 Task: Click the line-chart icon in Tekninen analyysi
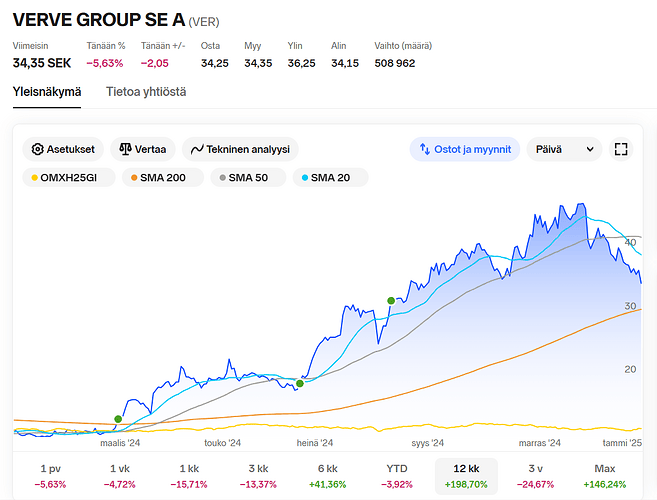tap(197, 149)
